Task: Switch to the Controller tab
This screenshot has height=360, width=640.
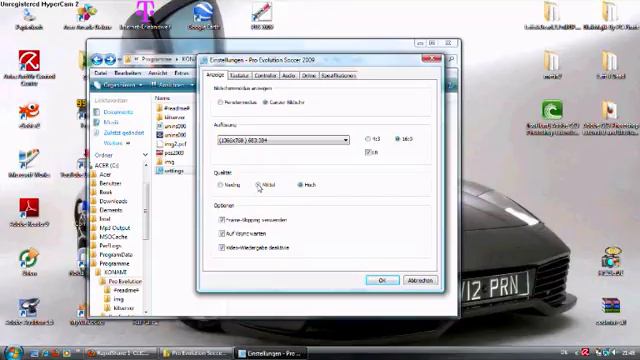Action: [265, 76]
